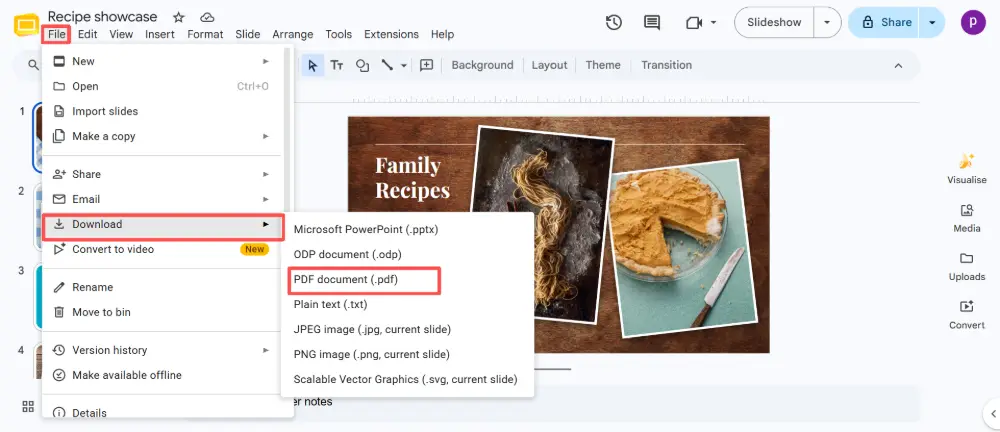
Task: Open the line tool dropdown arrow
Action: [x=404, y=65]
